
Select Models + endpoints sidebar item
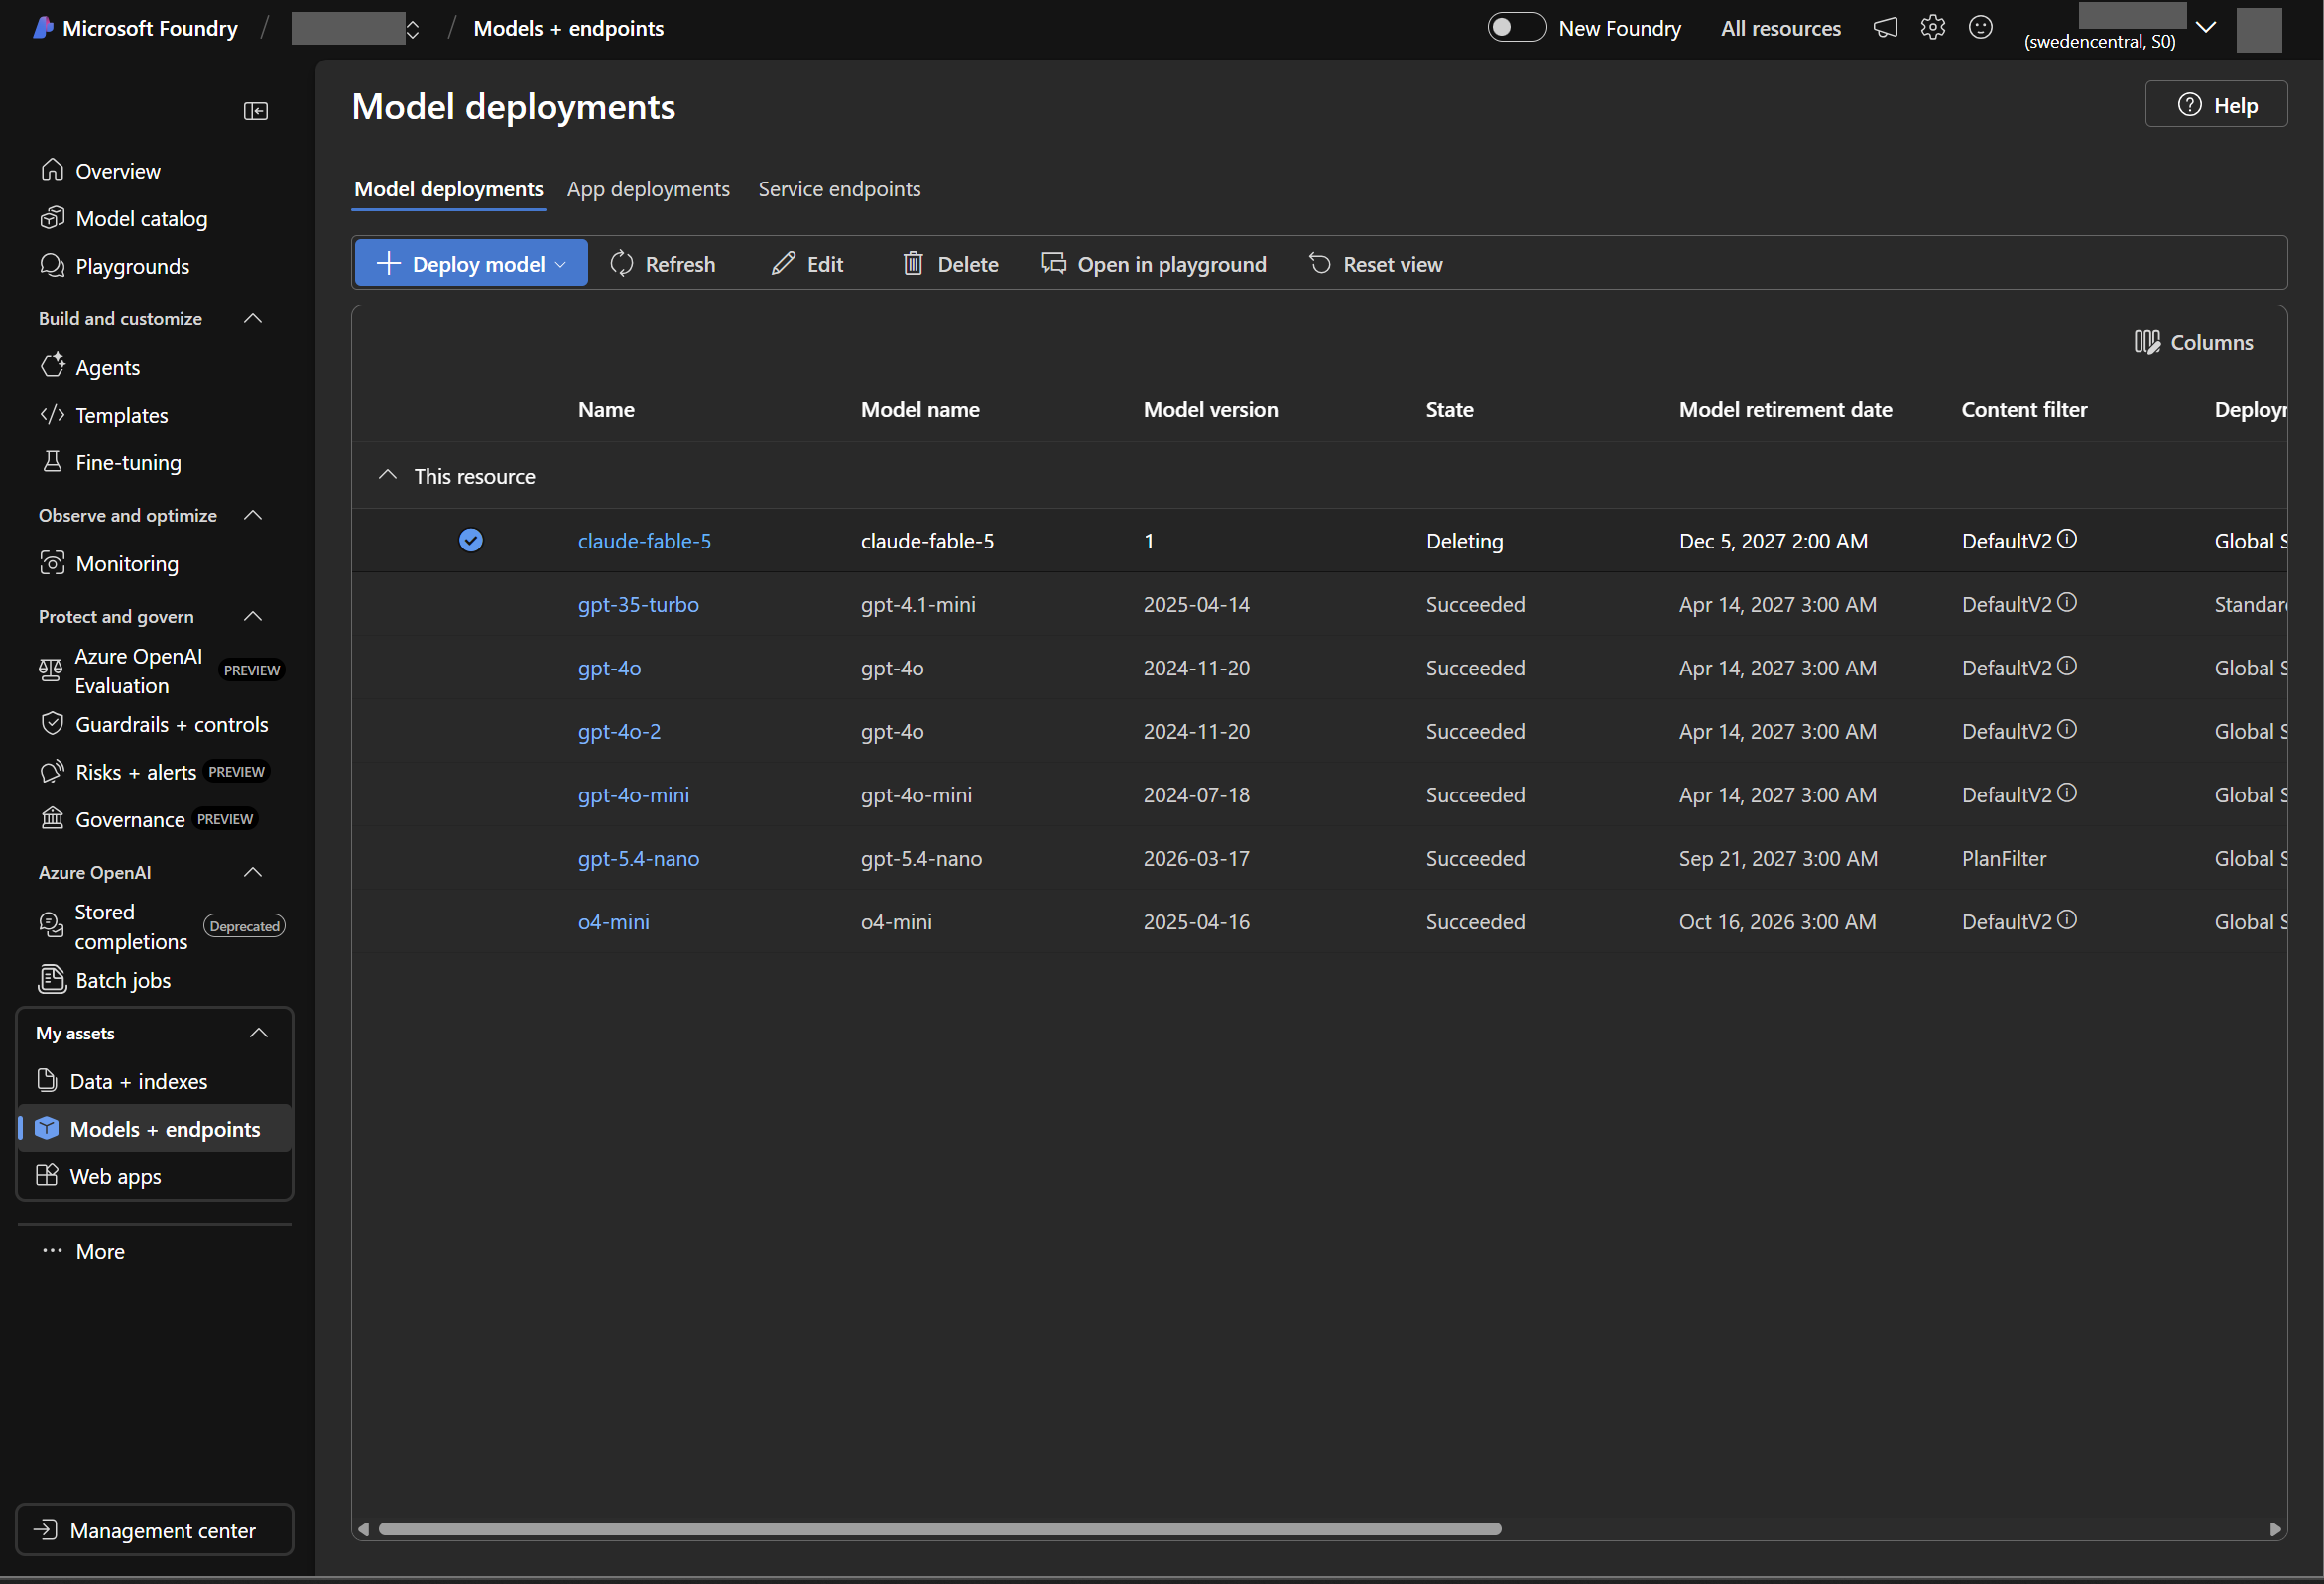(x=155, y=1128)
